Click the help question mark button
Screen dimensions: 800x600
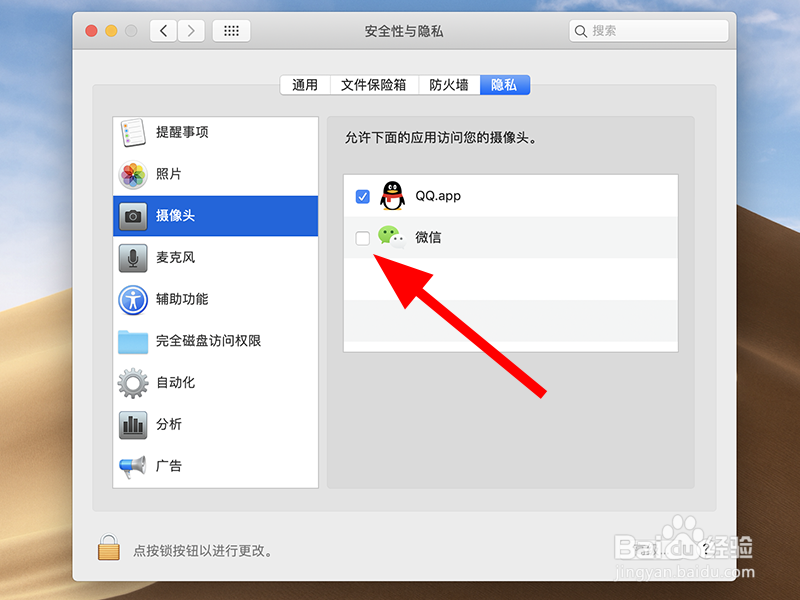pos(705,549)
